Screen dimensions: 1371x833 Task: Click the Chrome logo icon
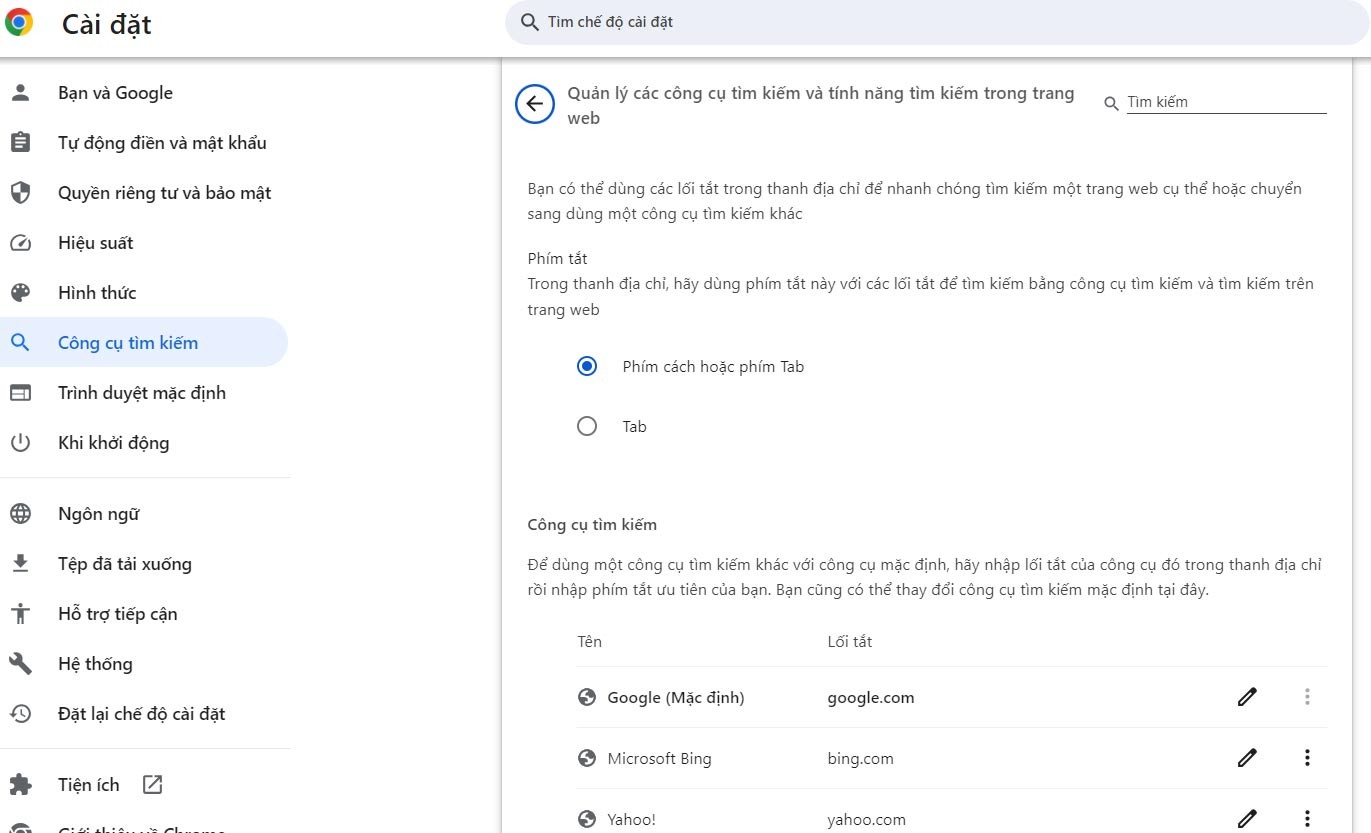19,22
